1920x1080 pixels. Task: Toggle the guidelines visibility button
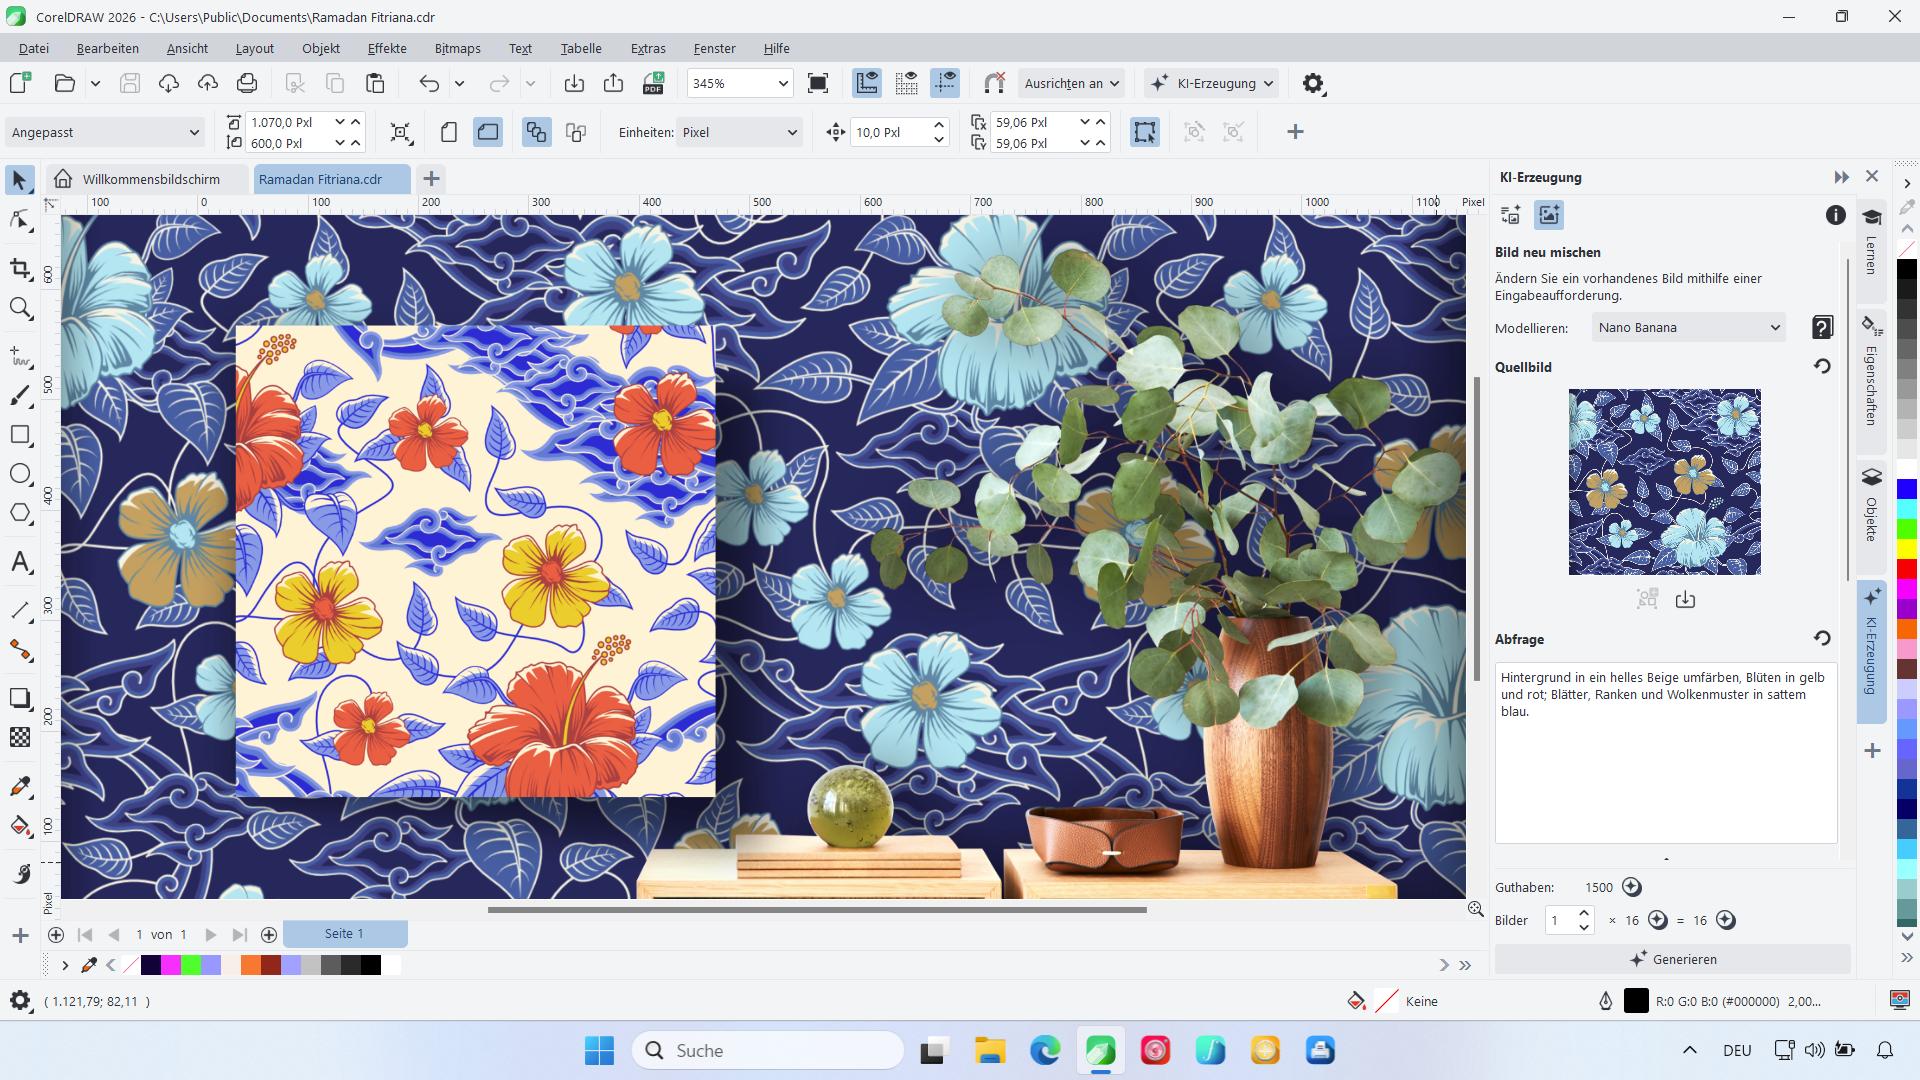[x=945, y=83]
